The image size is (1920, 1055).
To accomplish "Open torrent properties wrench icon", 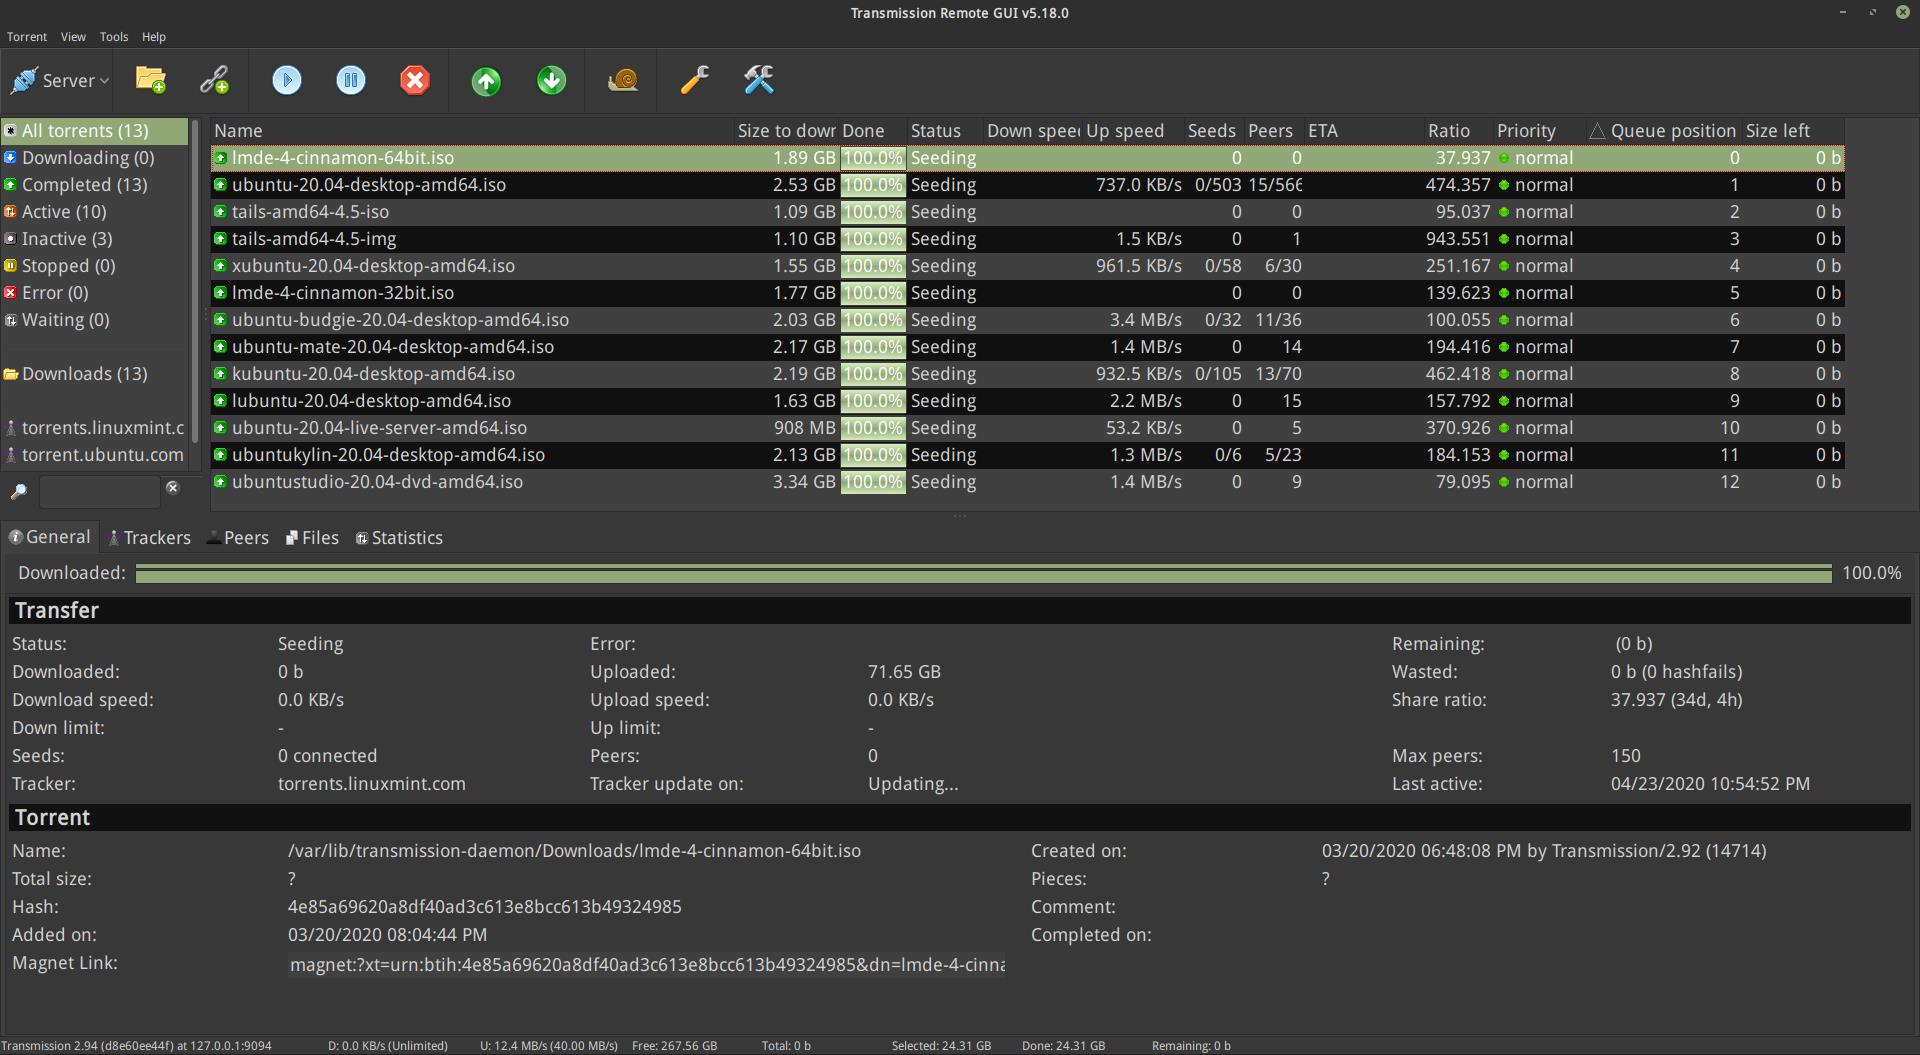I will click(x=695, y=80).
